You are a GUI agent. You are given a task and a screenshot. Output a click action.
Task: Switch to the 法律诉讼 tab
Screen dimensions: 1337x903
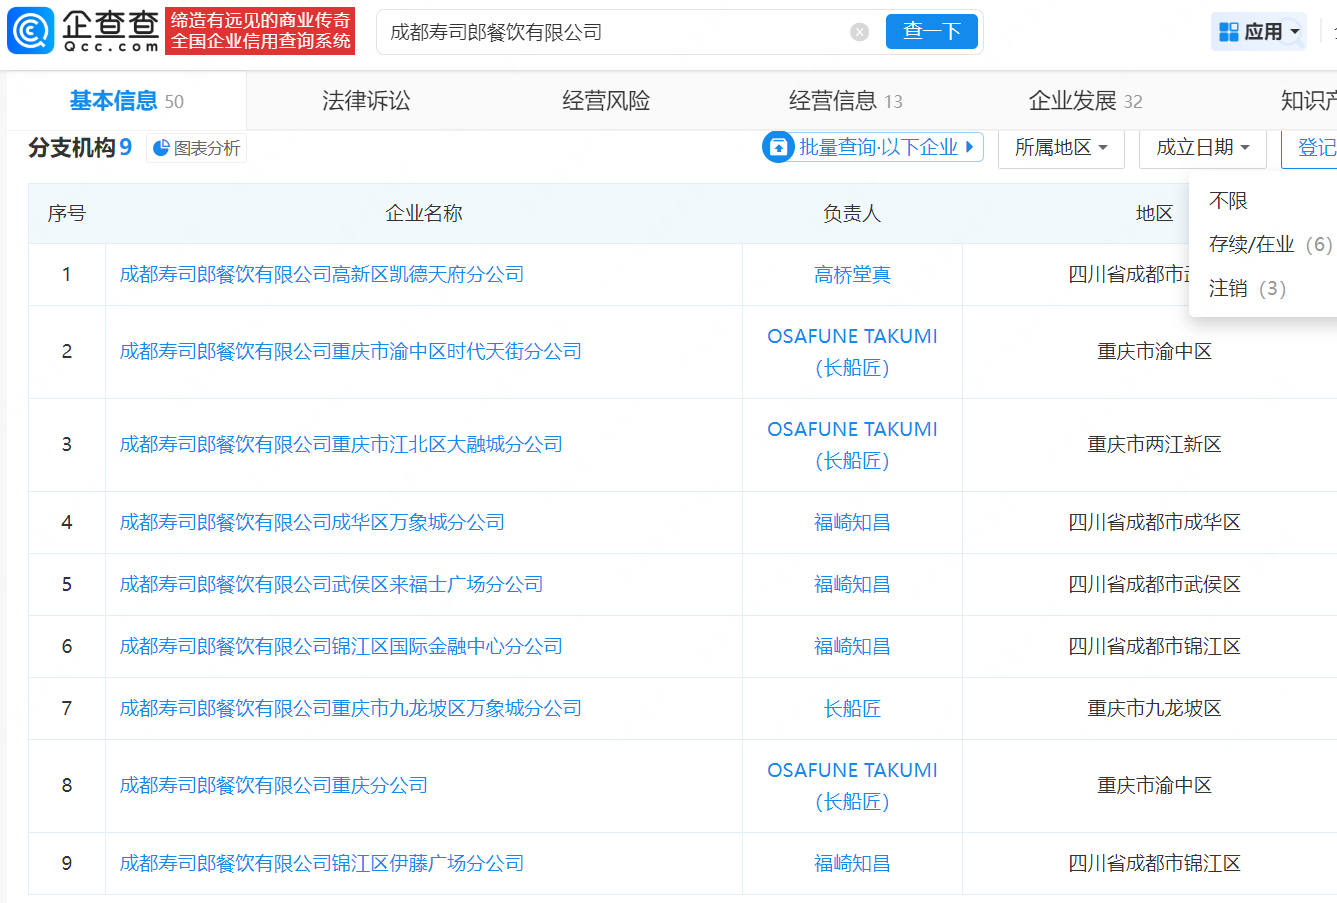[365, 100]
